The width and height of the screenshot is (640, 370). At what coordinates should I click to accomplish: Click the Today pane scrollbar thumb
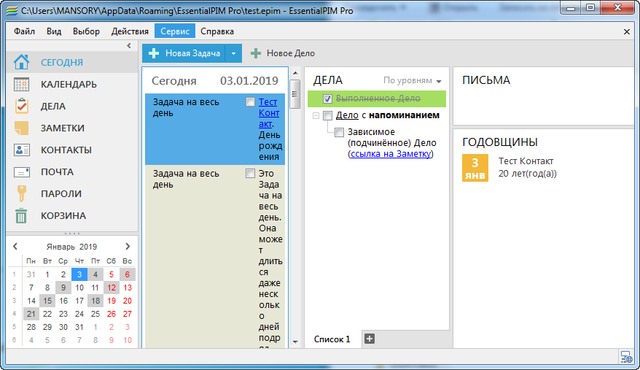tap(295, 94)
